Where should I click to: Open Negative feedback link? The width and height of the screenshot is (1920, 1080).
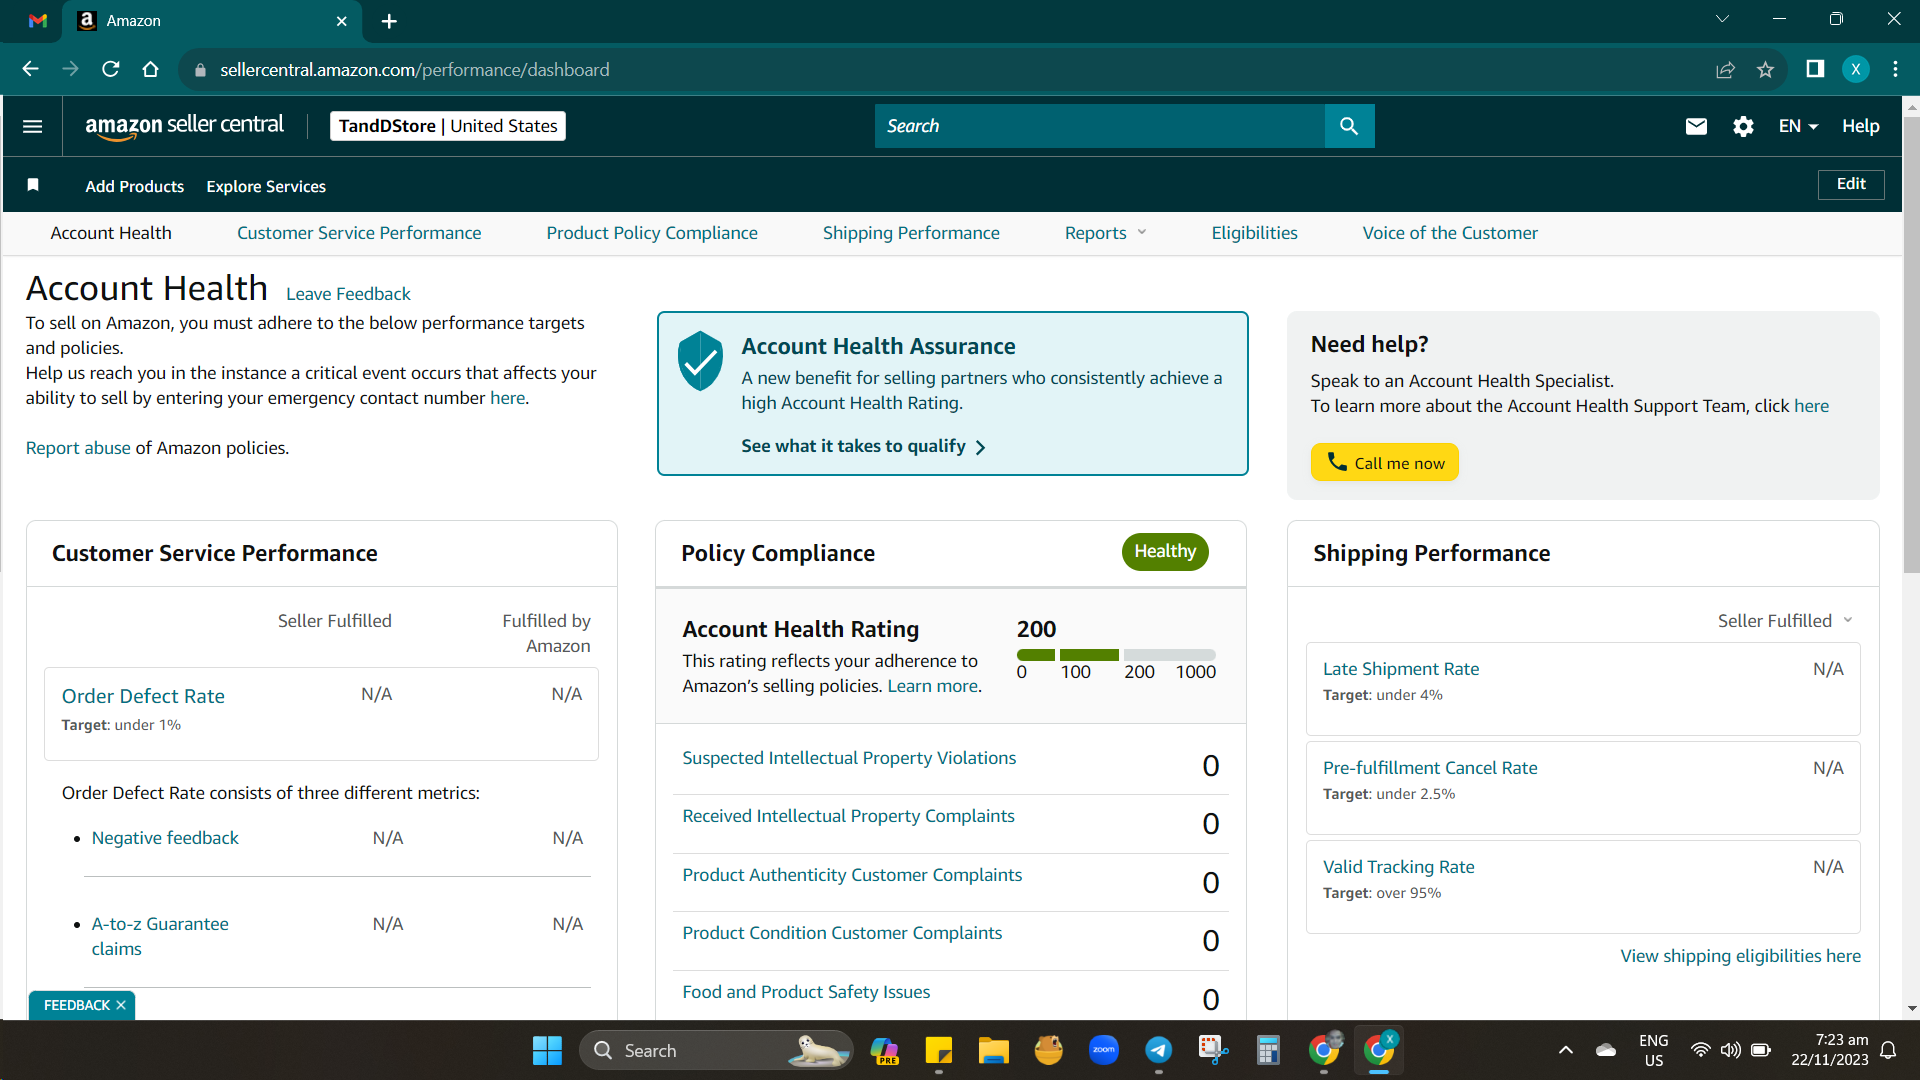coord(165,838)
